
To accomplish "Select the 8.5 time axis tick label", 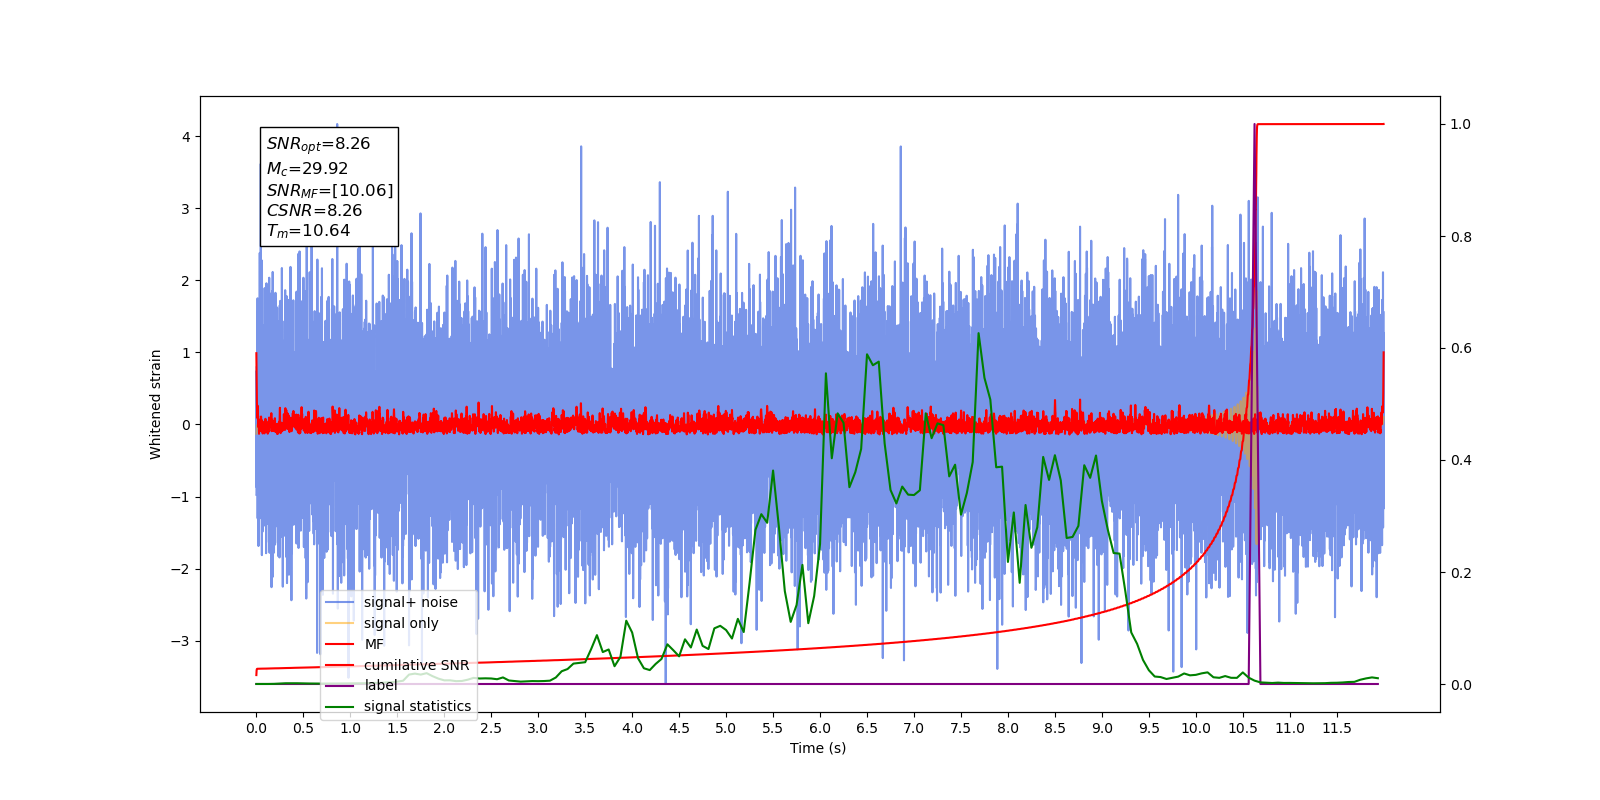I will (x=1055, y=728).
